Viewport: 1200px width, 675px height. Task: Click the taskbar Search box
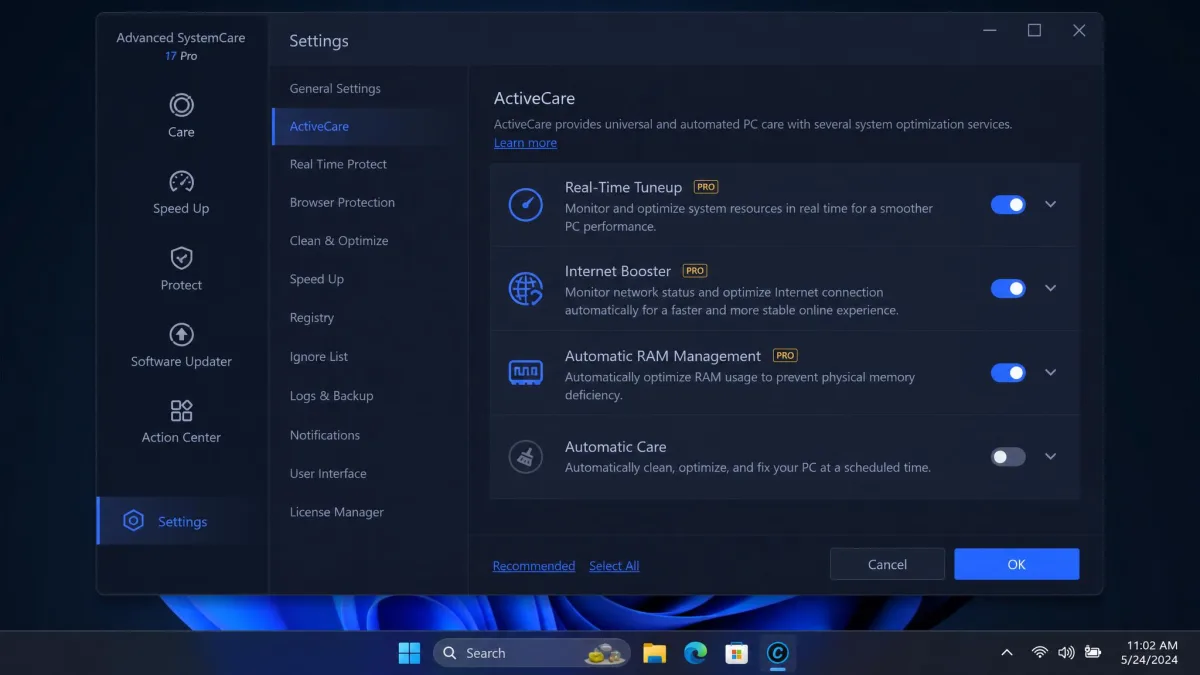[532, 653]
